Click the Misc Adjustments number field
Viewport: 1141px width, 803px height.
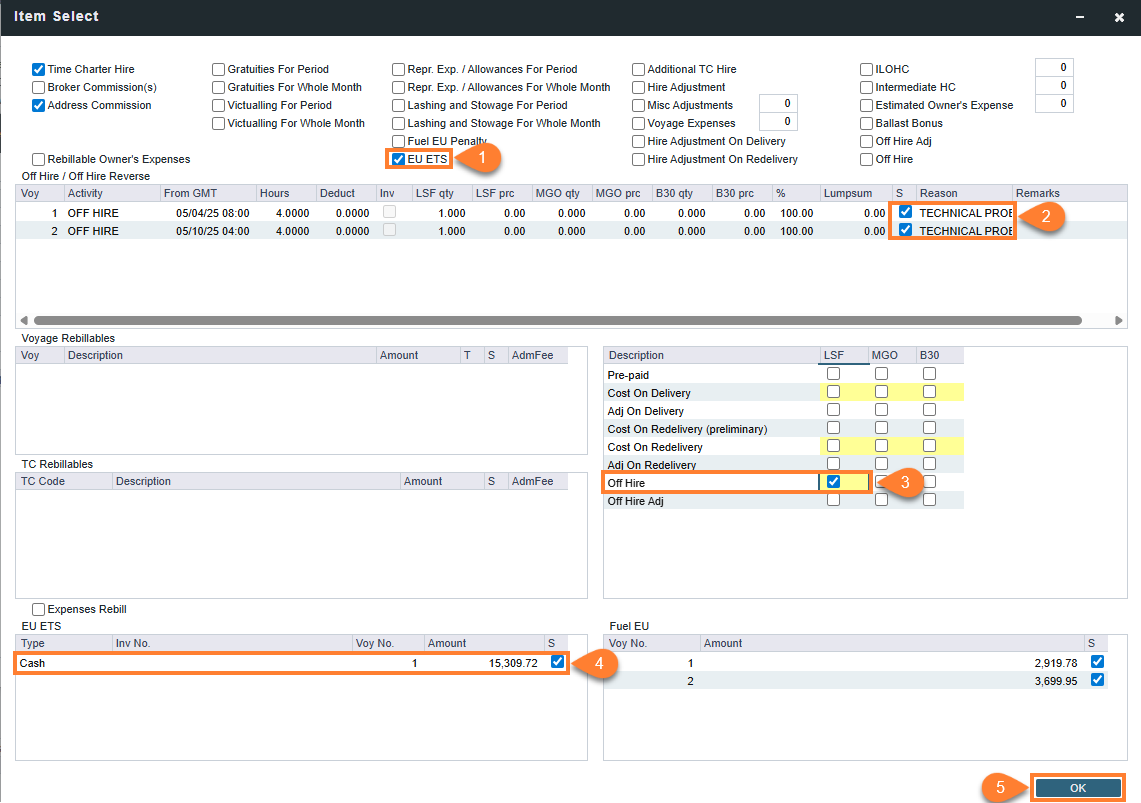pyautogui.click(x=779, y=104)
